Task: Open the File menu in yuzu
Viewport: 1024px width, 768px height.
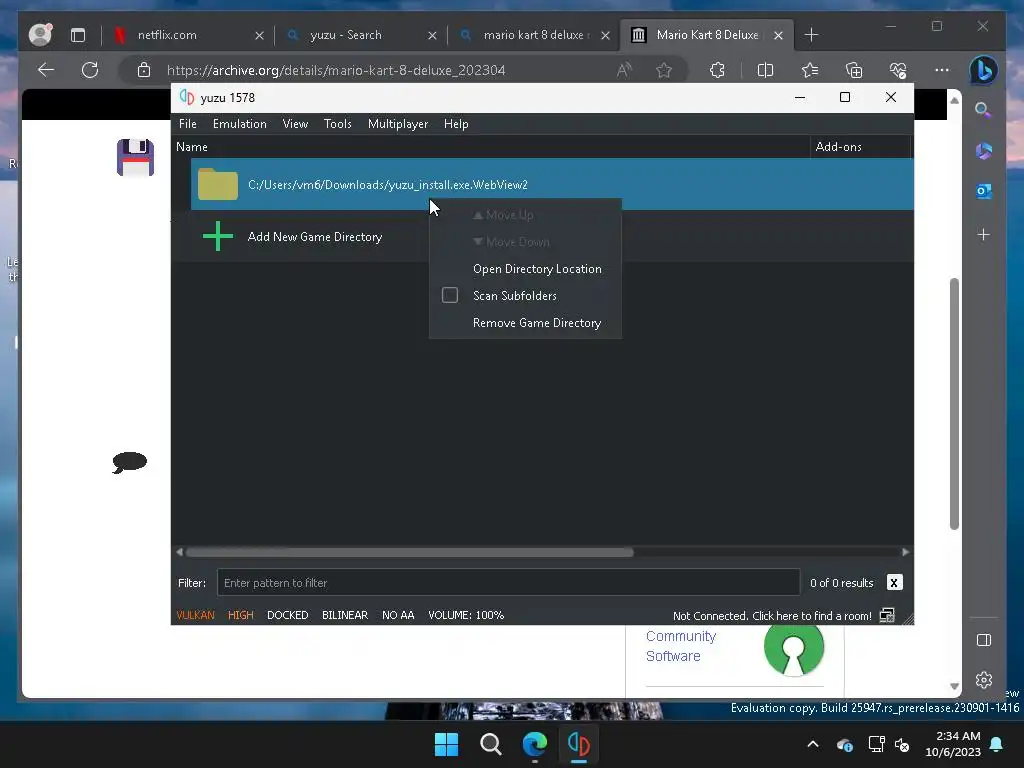Action: click(x=187, y=124)
